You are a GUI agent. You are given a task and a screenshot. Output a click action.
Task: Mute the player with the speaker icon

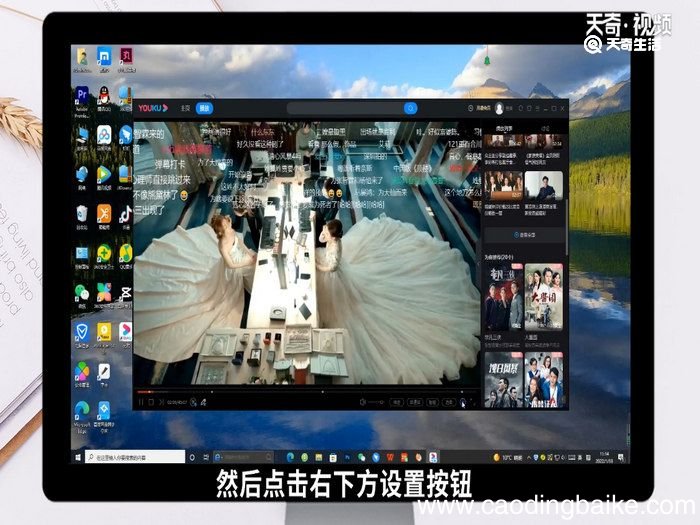(x=362, y=402)
